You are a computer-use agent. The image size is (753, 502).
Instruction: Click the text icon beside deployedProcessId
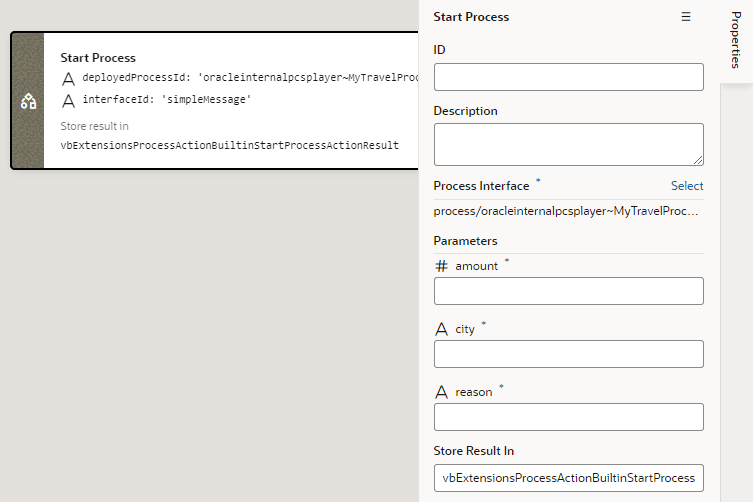coord(68,78)
